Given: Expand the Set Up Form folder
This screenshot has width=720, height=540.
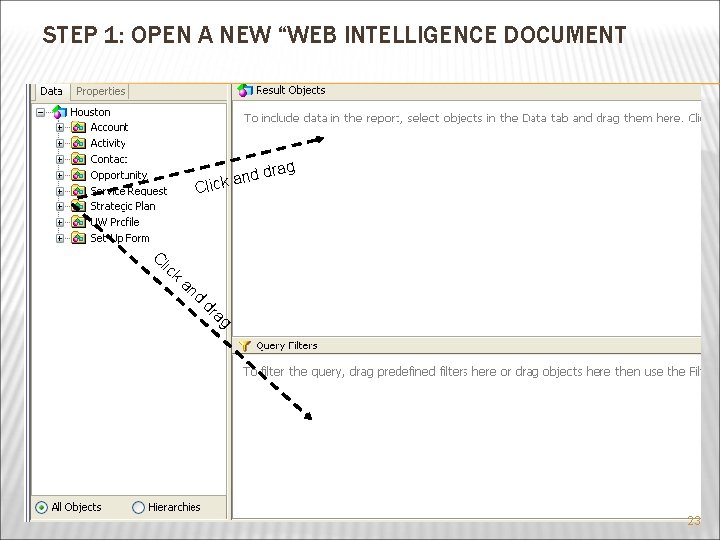Looking at the screenshot, I should (60, 238).
